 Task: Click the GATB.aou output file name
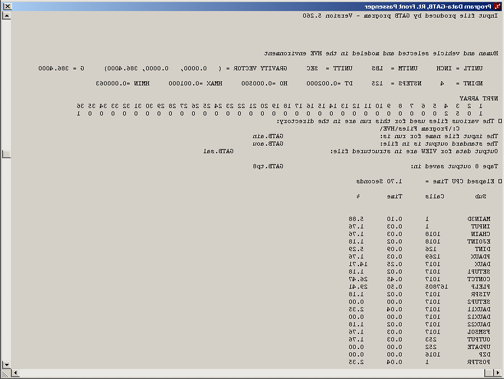click(x=268, y=144)
